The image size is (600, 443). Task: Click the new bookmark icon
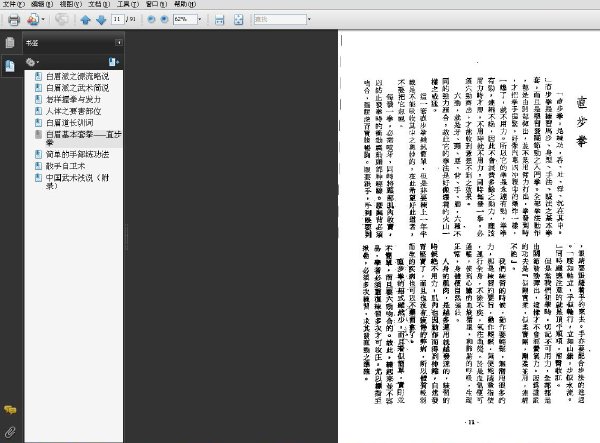click(114, 62)
